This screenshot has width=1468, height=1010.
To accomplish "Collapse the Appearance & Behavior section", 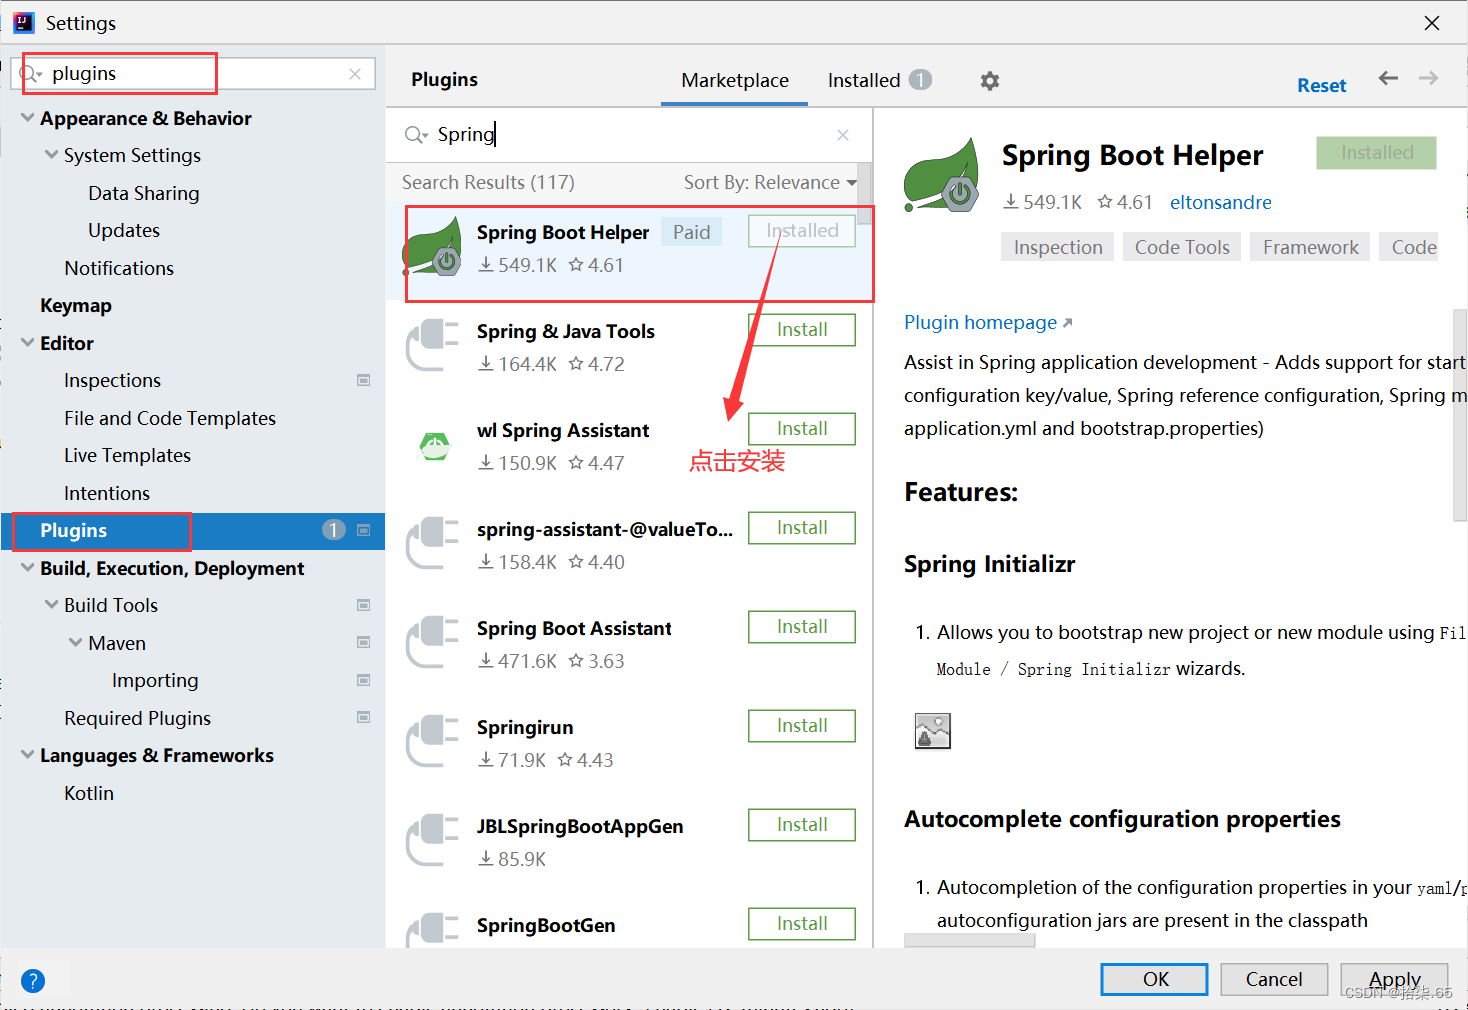I will (x=27, y=117).
